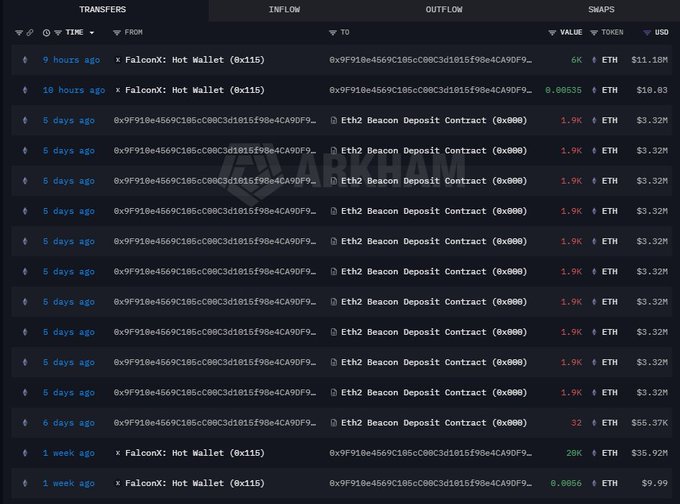Open FalconX: Hot Wallet in $35.92M row
The width and height of the screenshot is (680, 504).
[195, 453]
